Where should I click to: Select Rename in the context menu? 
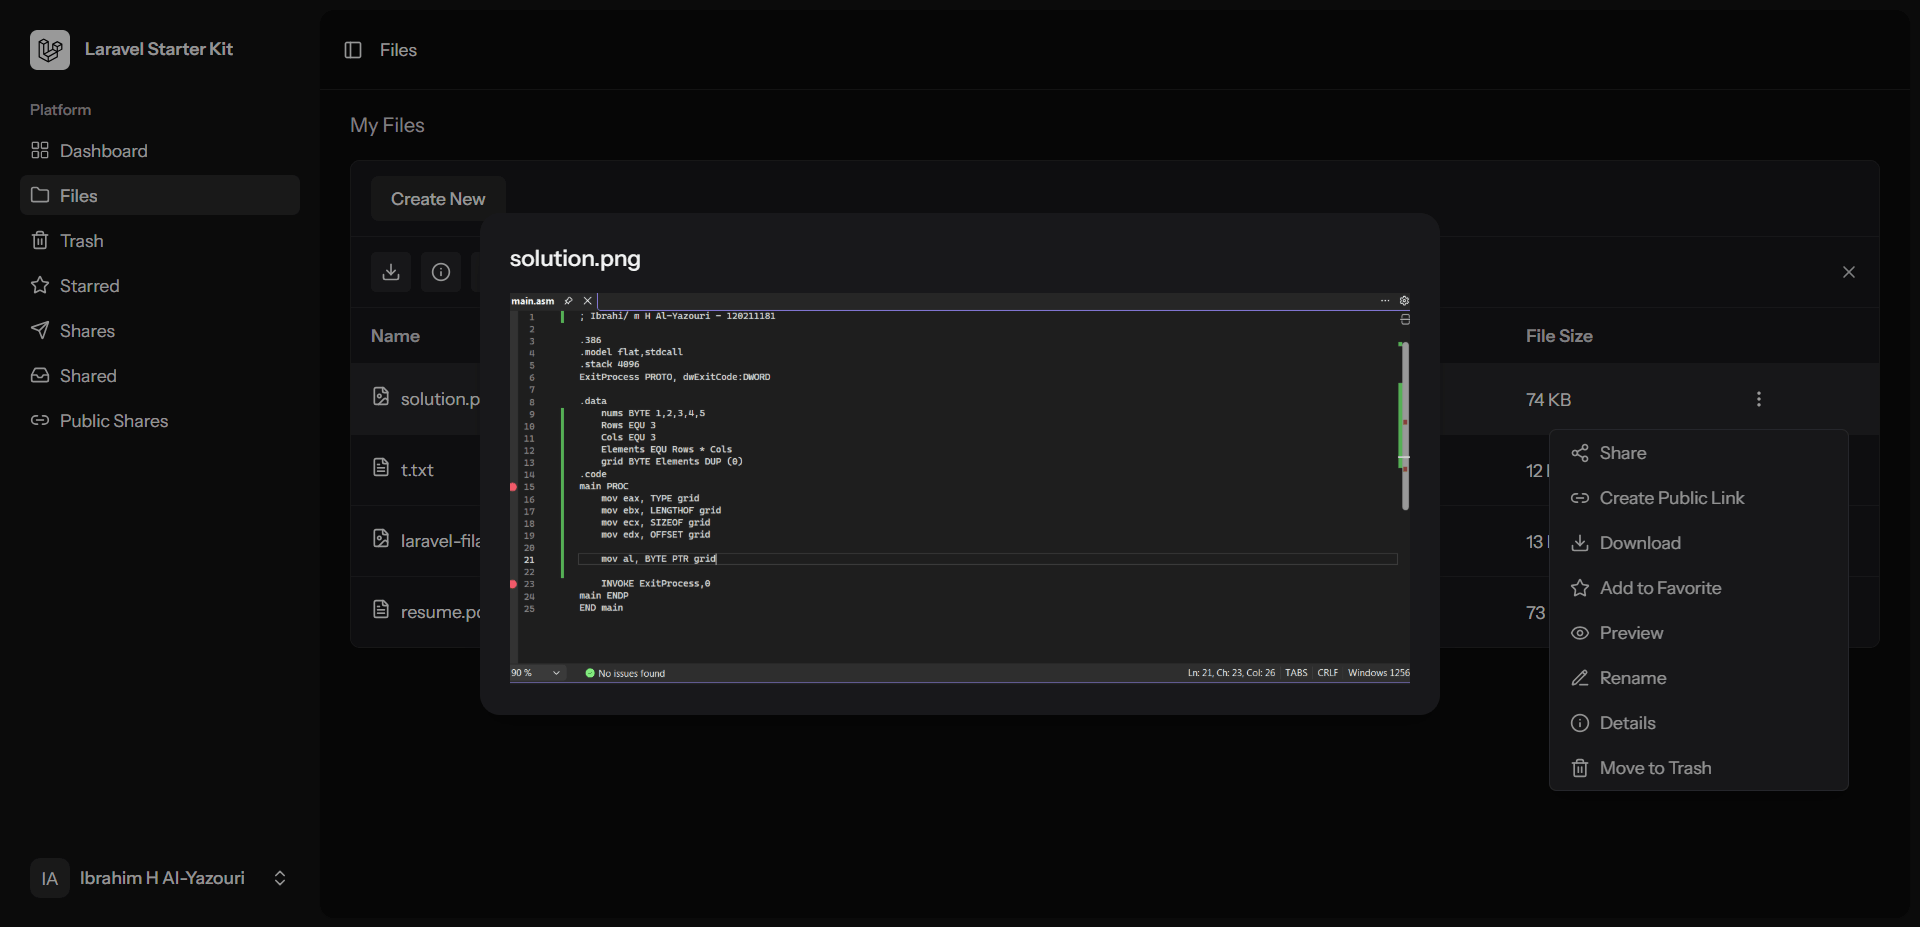[1699, 678]
